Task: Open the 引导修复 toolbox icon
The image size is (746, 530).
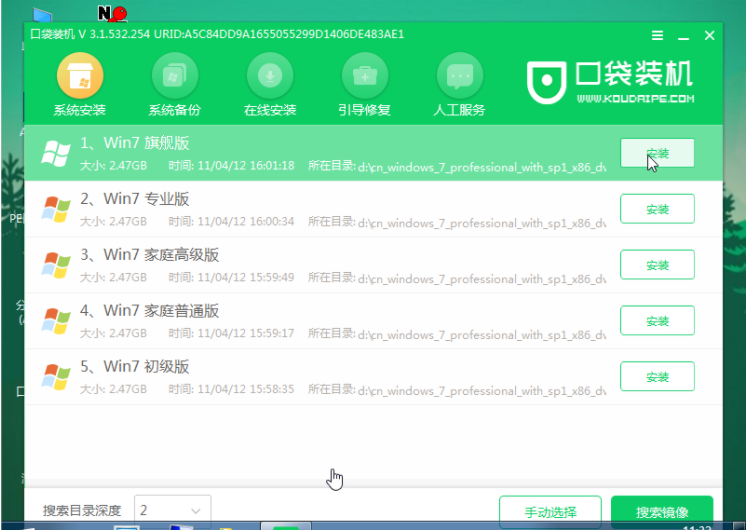Action: tap(365, 76)
